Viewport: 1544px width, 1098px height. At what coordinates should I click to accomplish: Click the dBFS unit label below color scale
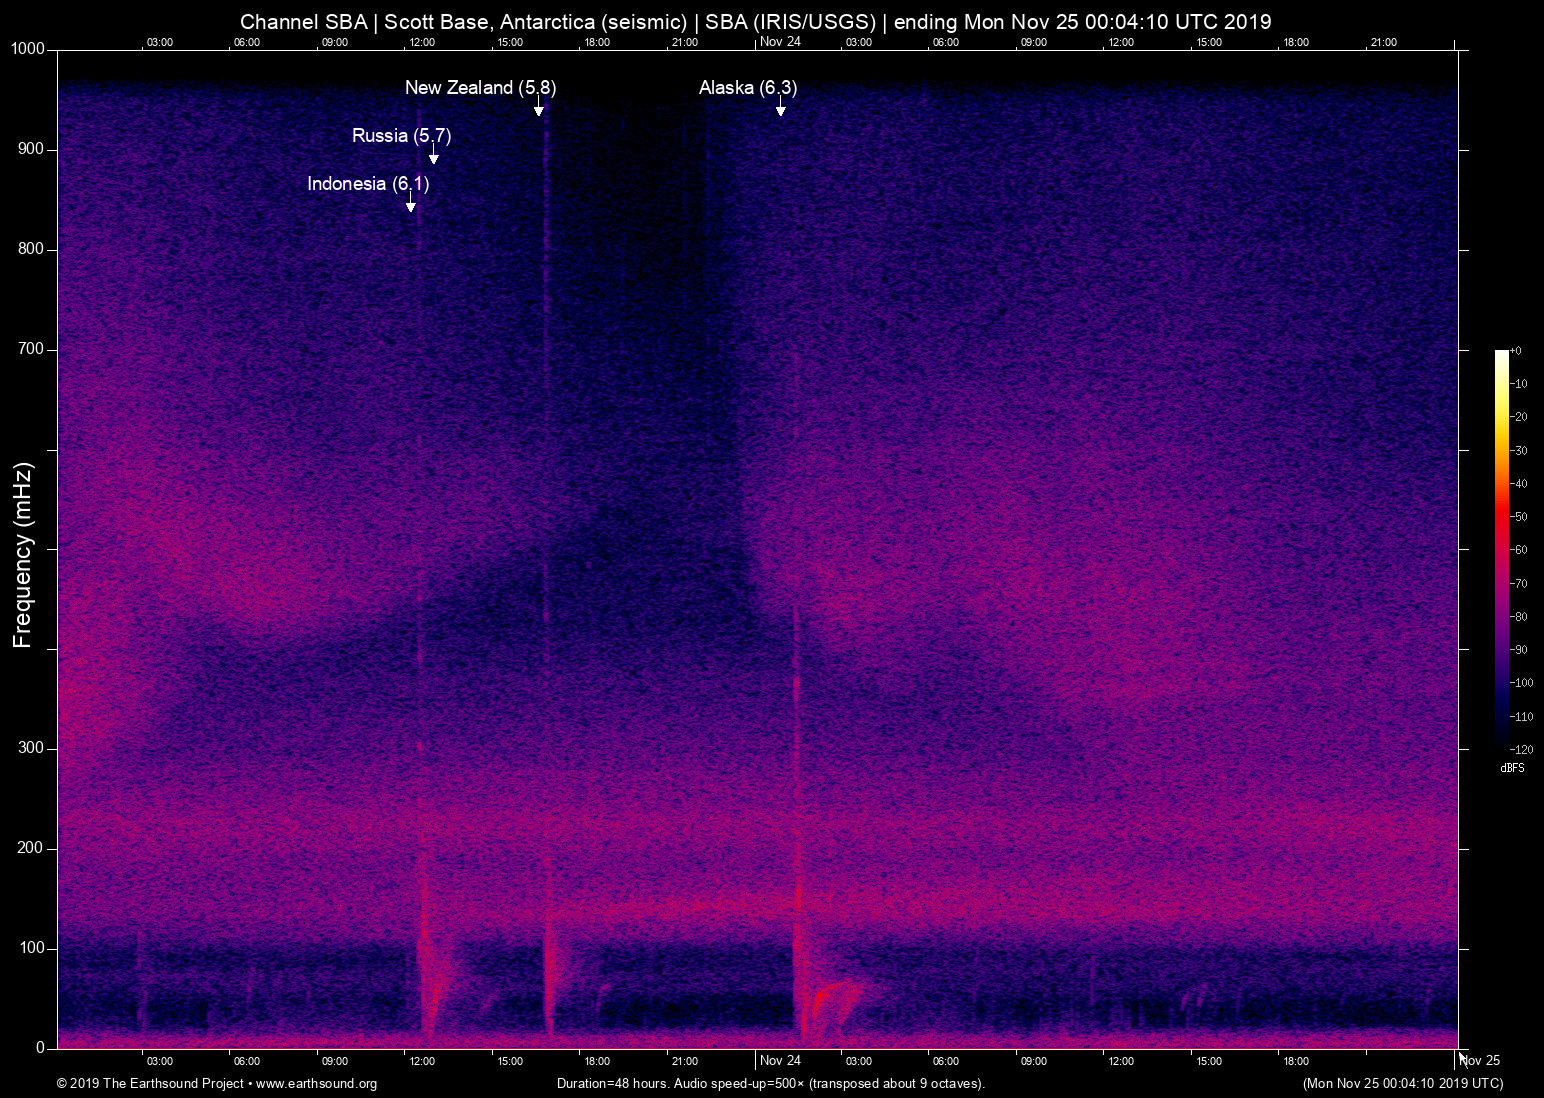click(x=1512, y=768)
